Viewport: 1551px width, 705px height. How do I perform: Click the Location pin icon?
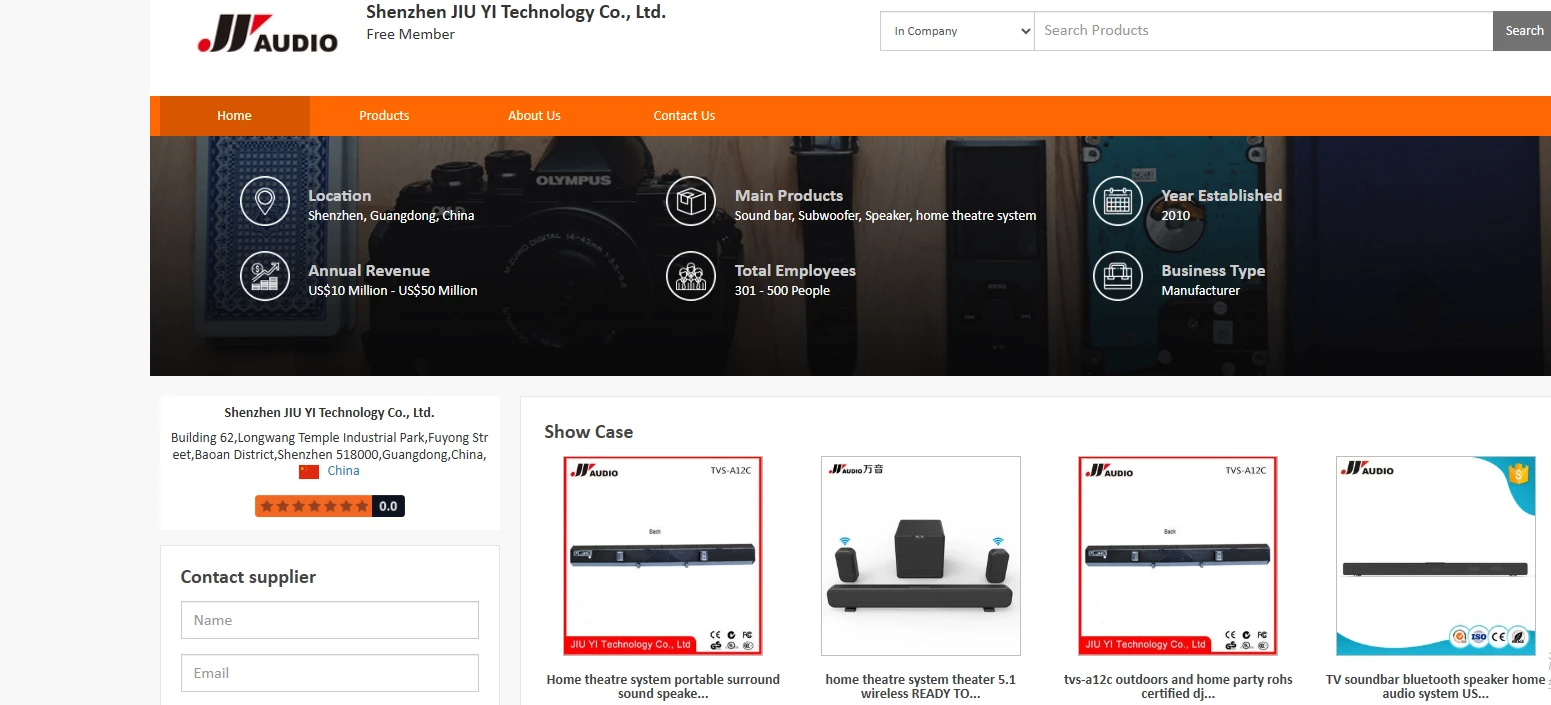click(x=265, y=201)
